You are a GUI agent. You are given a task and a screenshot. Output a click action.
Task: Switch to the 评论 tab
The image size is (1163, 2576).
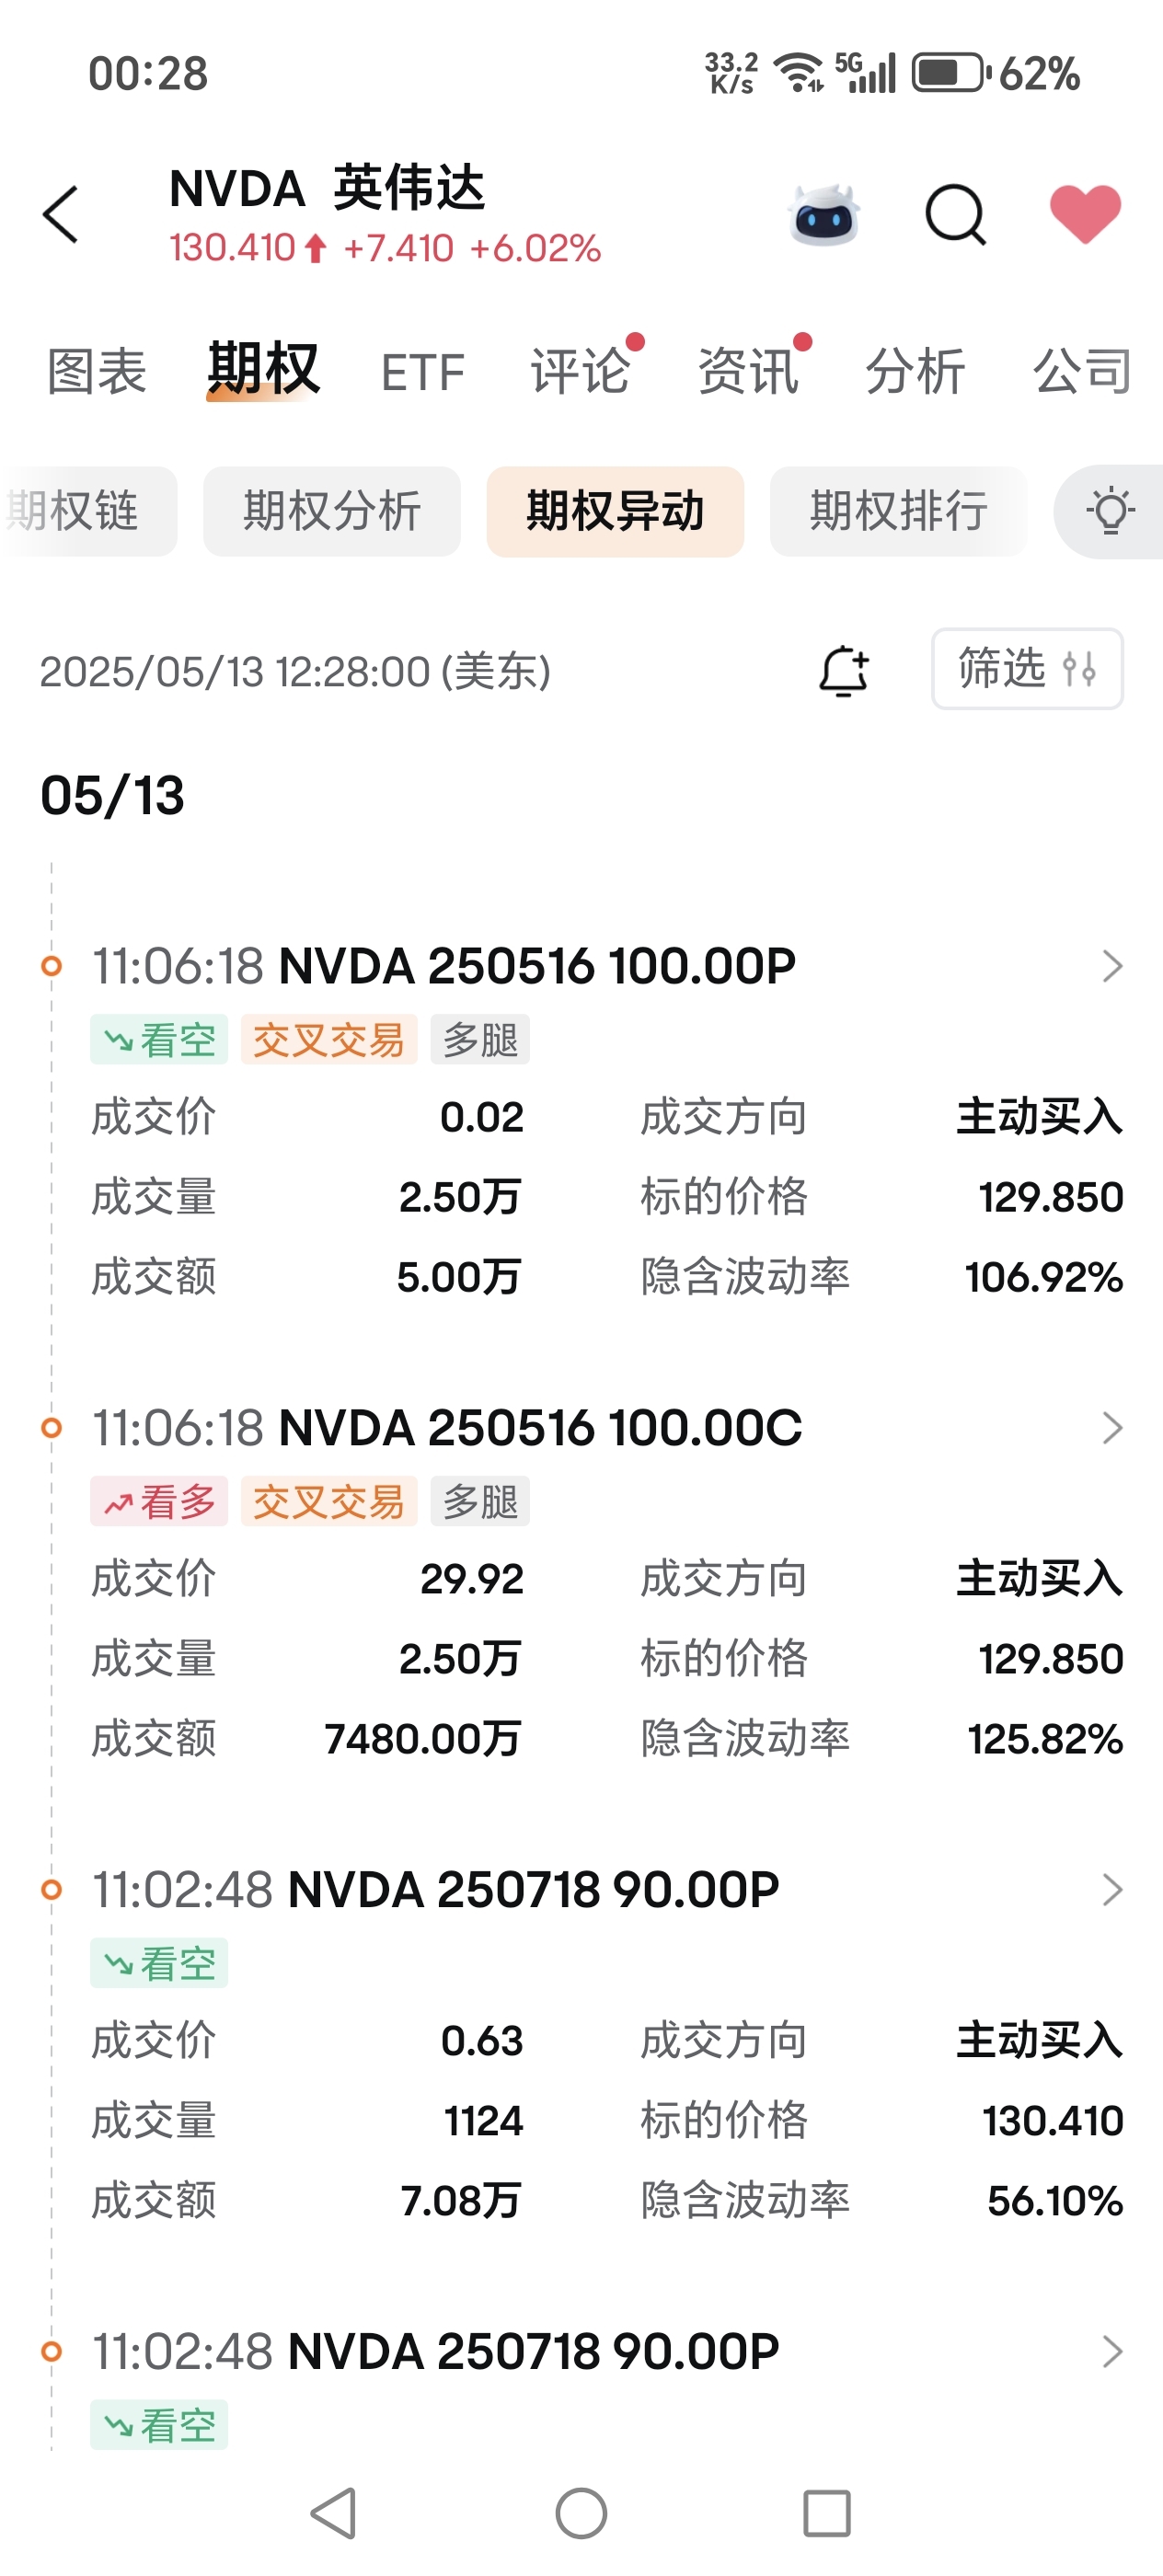(581, 372)
